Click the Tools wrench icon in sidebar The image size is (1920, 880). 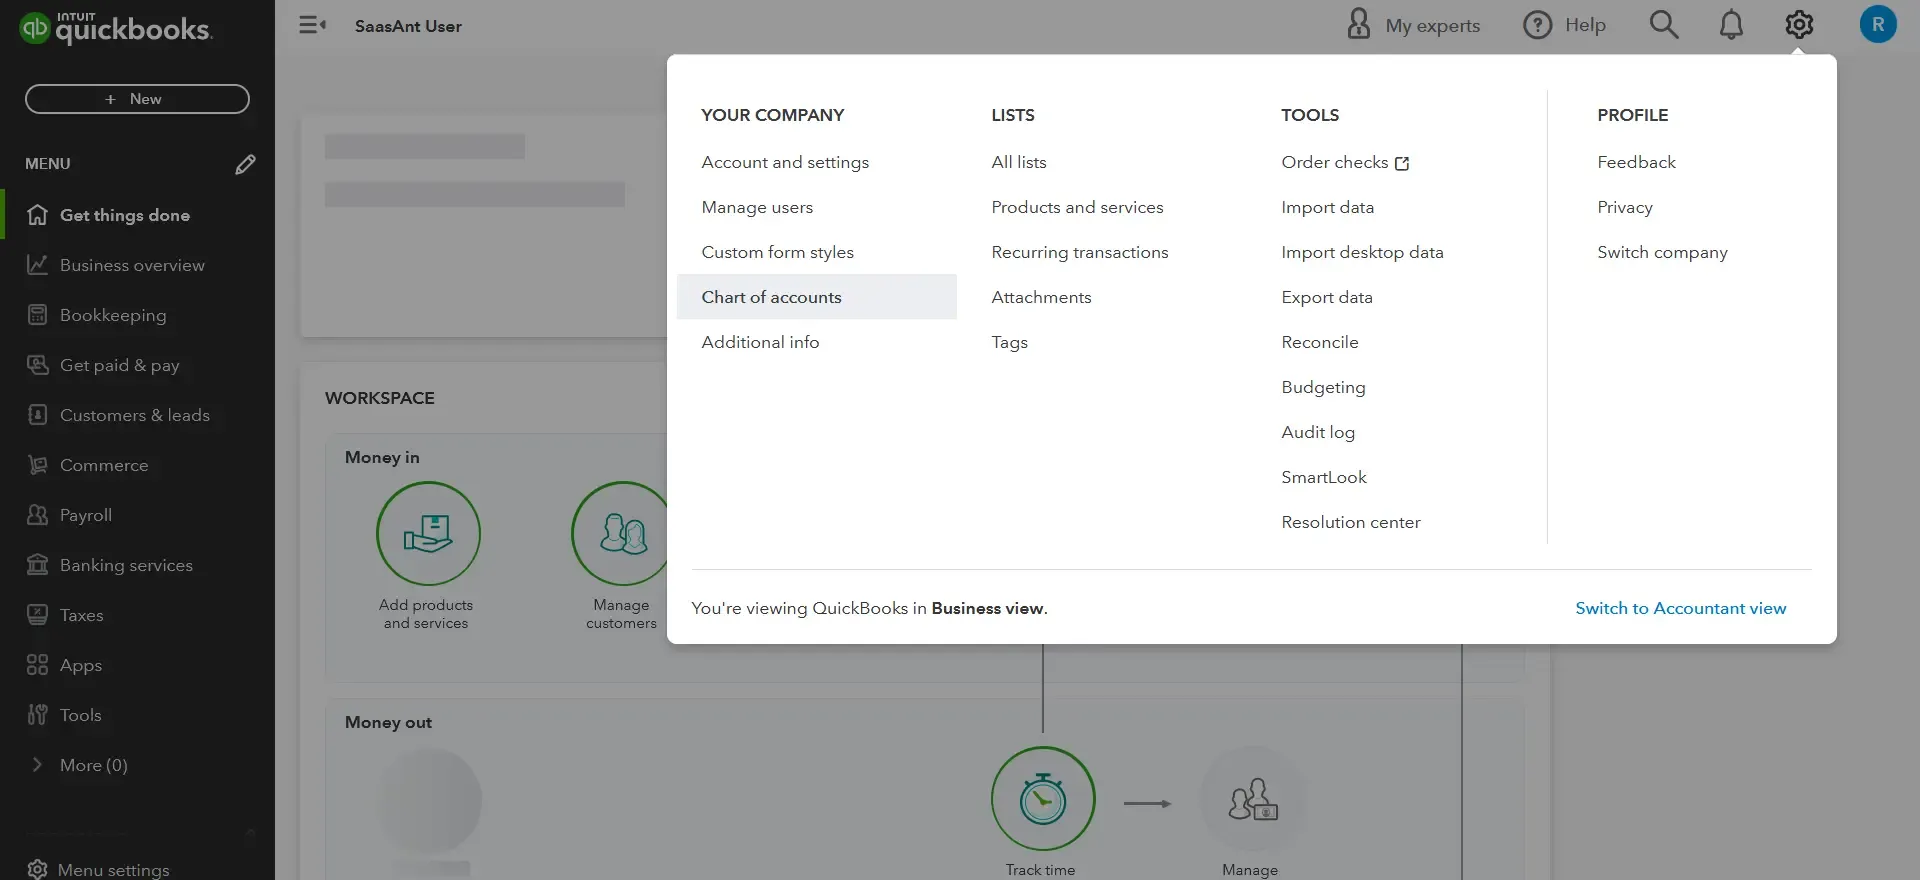tap(37, 715)
